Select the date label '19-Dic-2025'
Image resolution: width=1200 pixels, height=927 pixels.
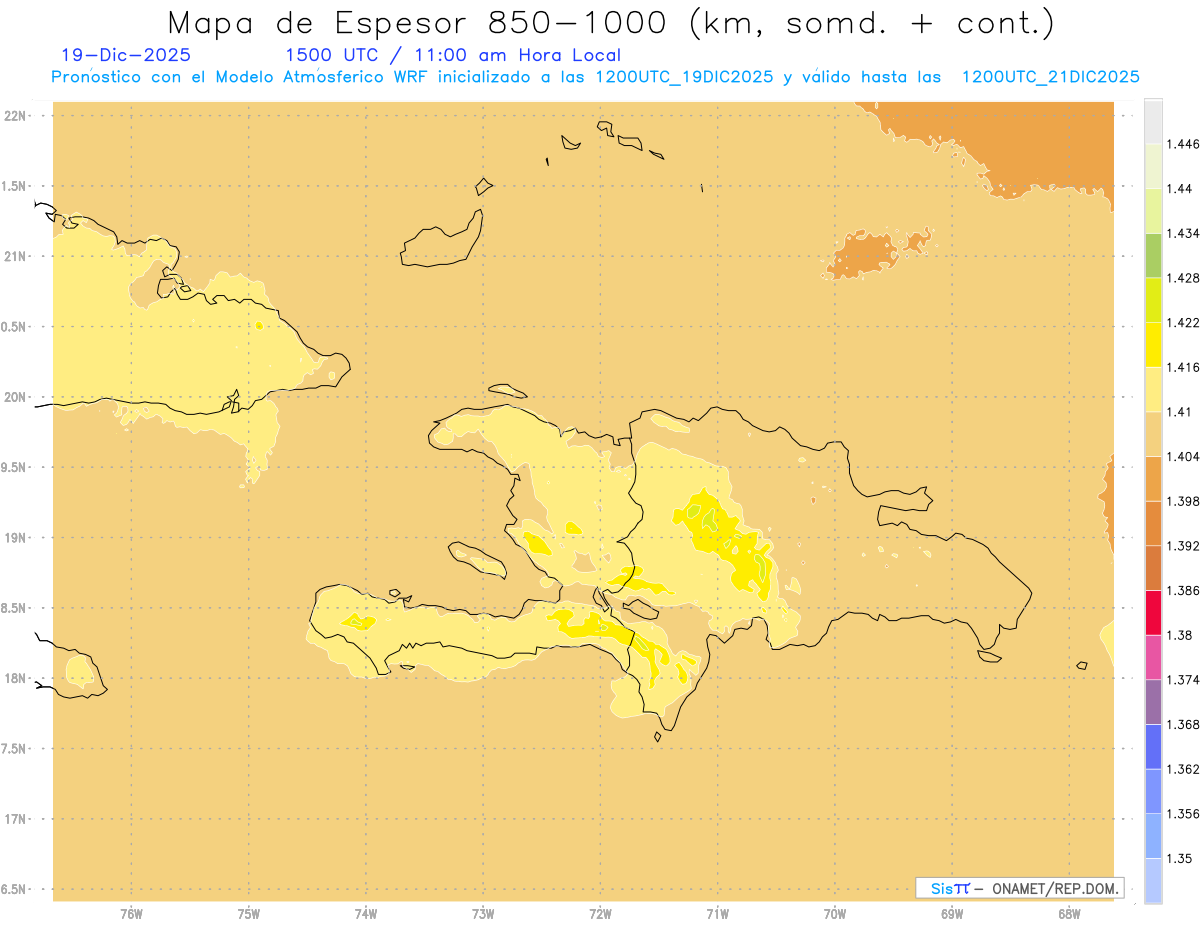click(x=125, y=56)
